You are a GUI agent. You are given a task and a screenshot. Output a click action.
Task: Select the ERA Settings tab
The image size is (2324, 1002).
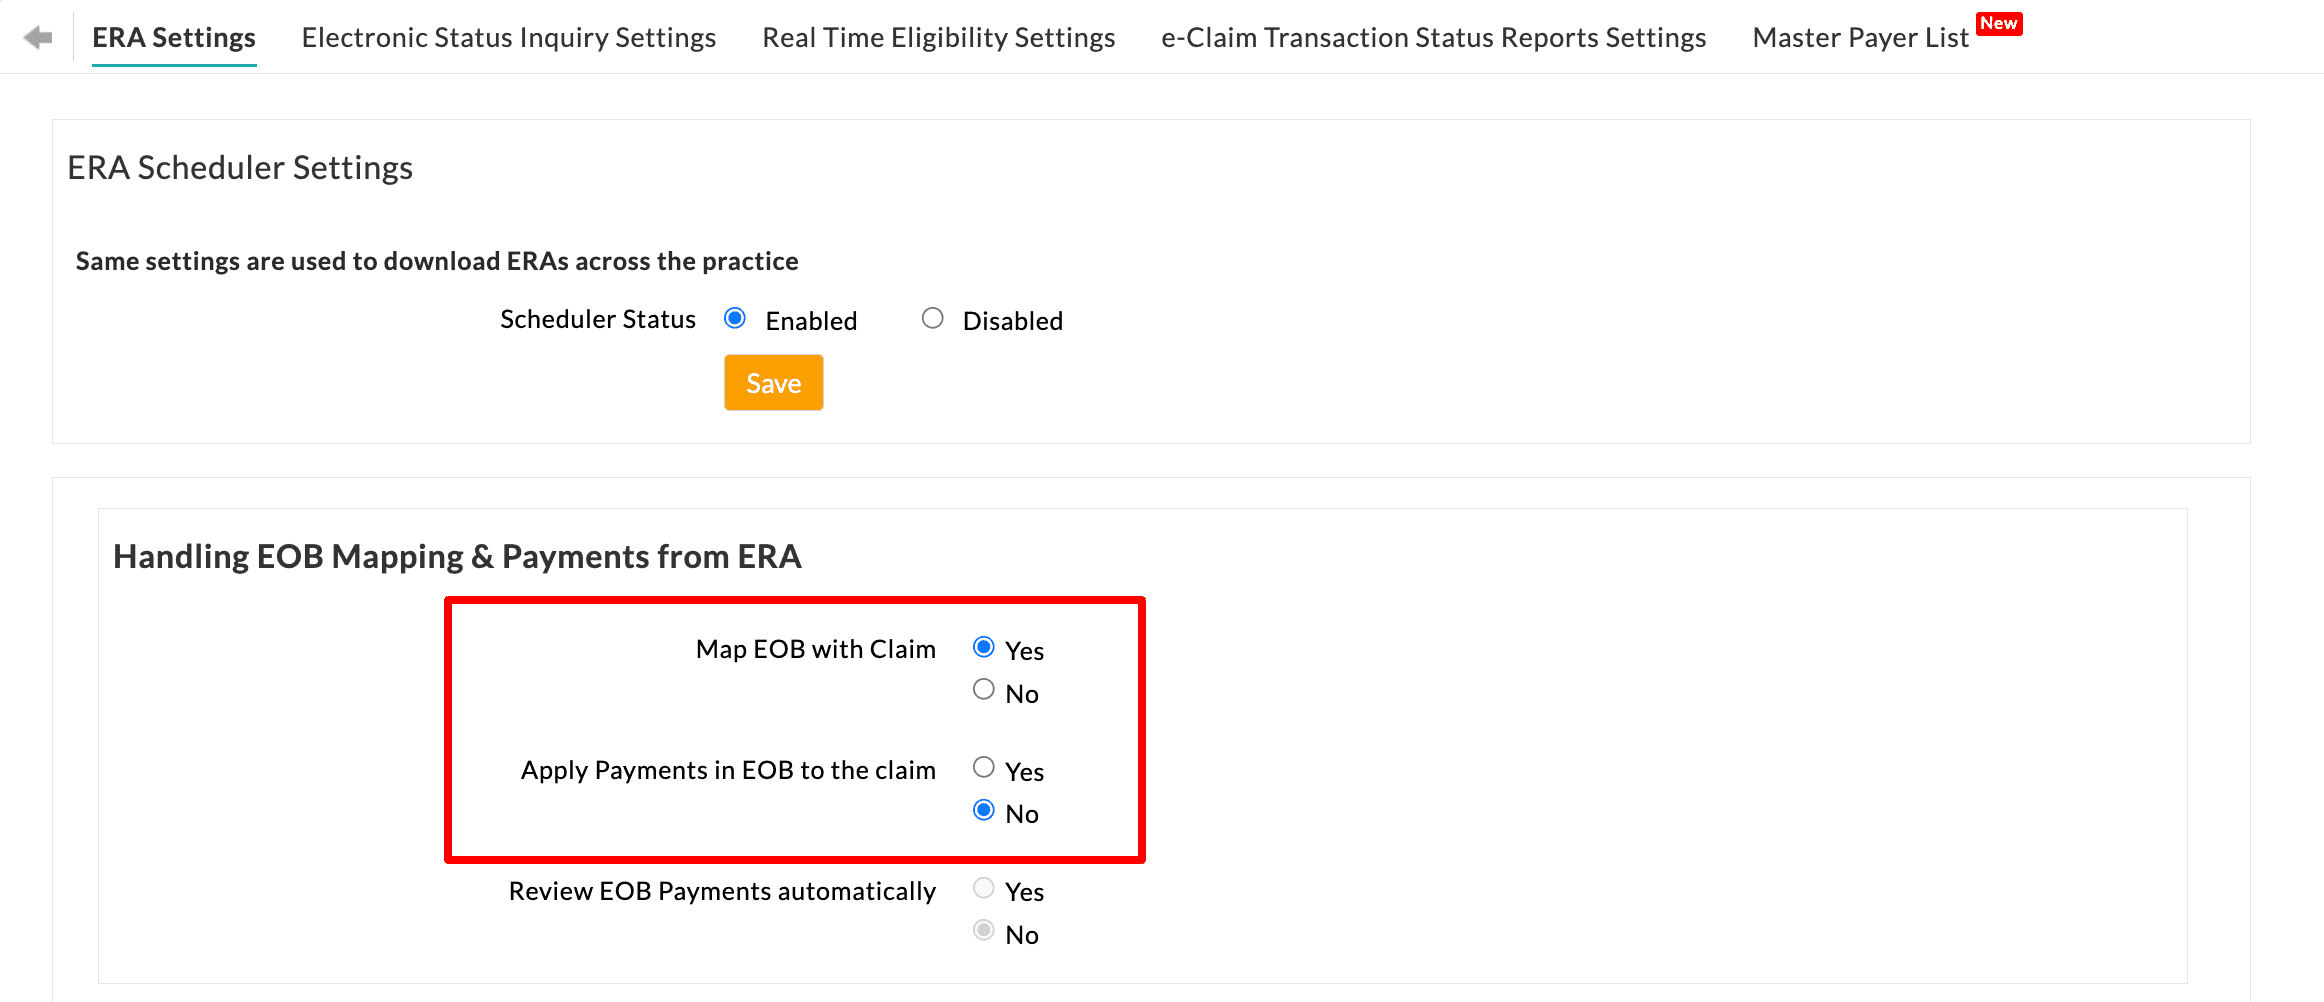[174, 37]
